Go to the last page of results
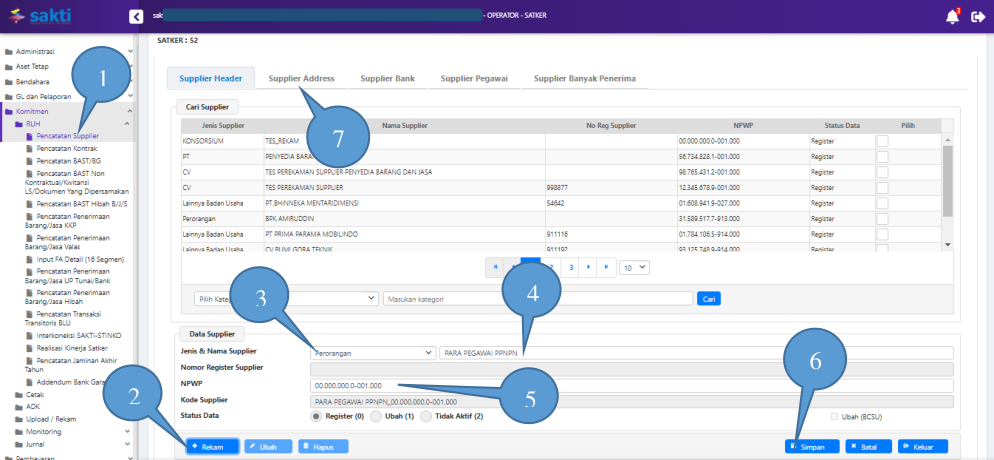The image size is (994, 460). click(x=606, y=267)
